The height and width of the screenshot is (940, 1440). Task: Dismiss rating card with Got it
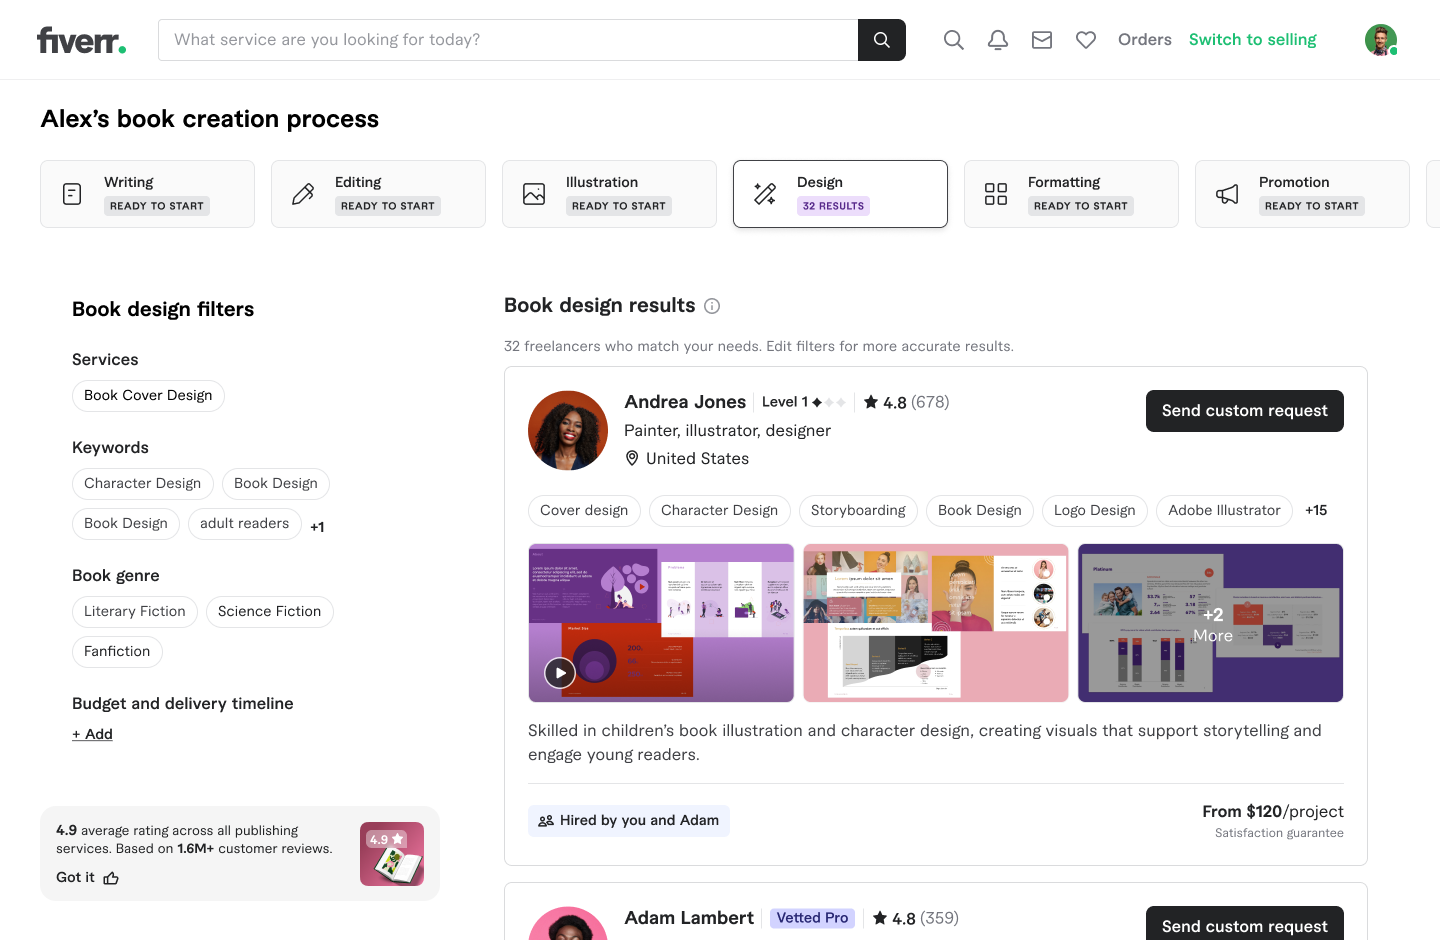(87, 878)
